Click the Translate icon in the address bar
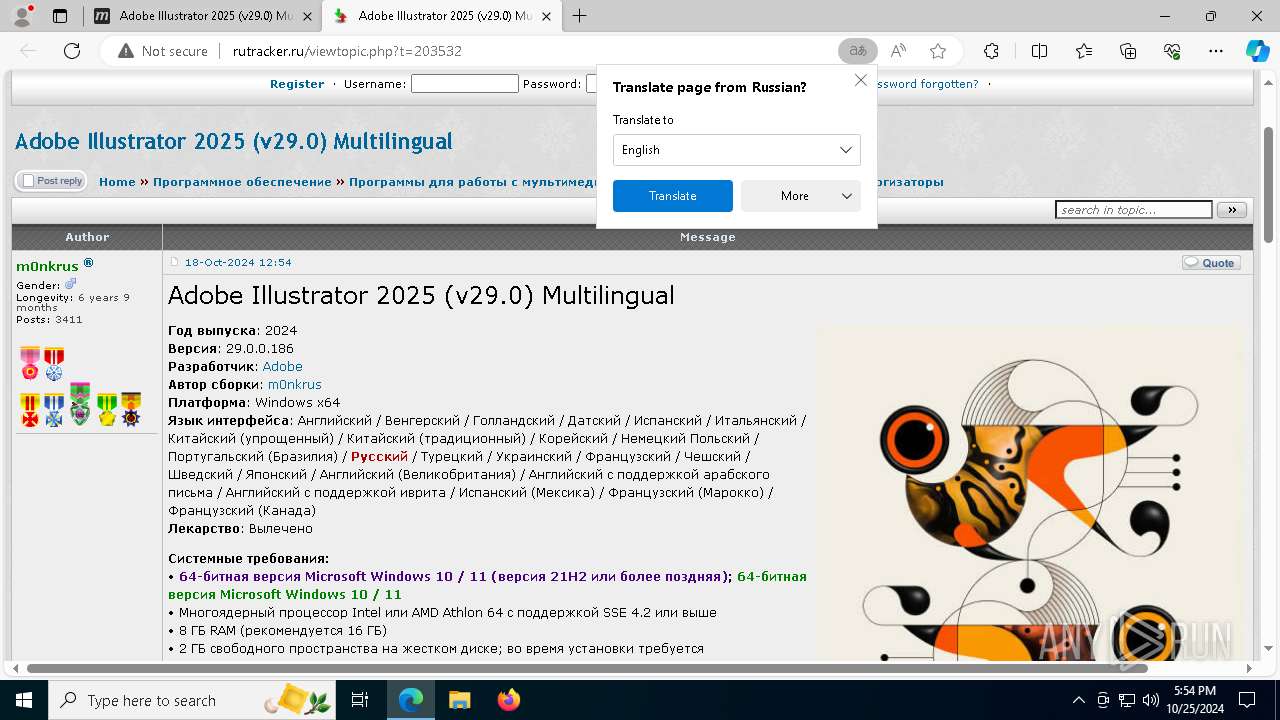1280x720 pixels. (x=857, y=51)
